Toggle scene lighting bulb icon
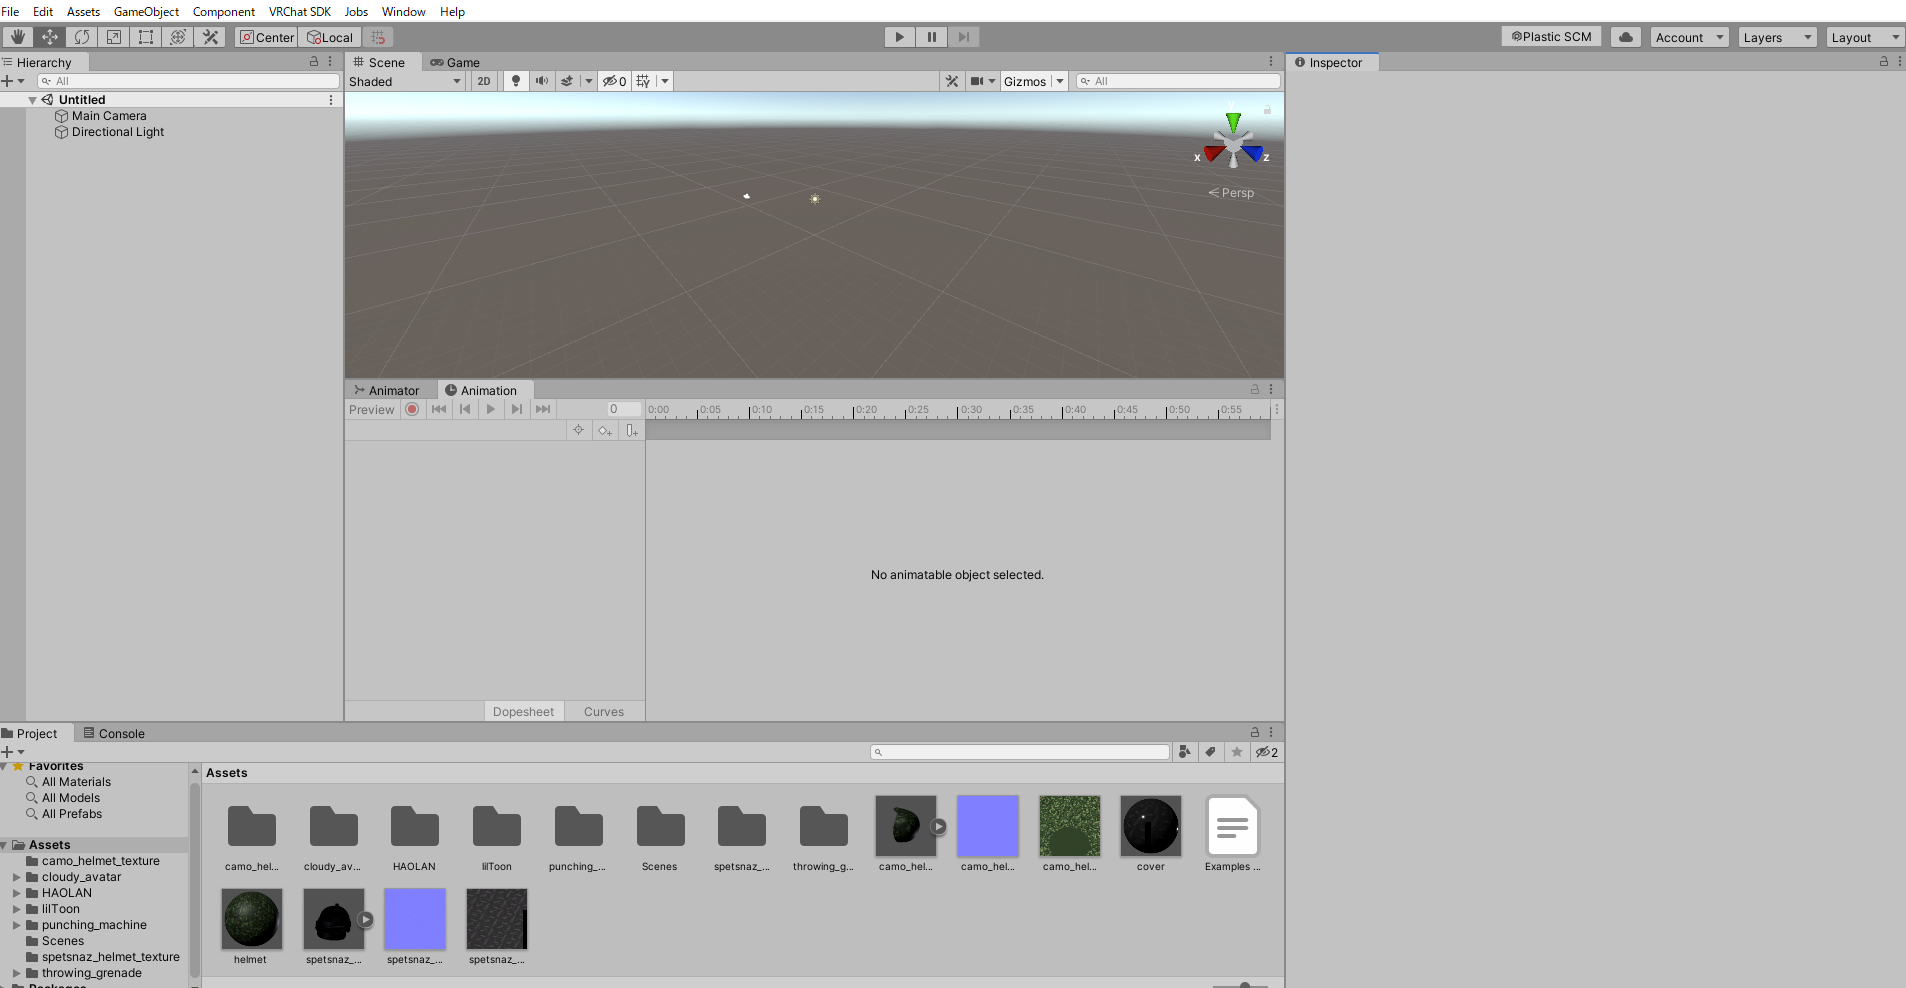Viewport: 1906px width, 988px height. click(x=516, y=81)
